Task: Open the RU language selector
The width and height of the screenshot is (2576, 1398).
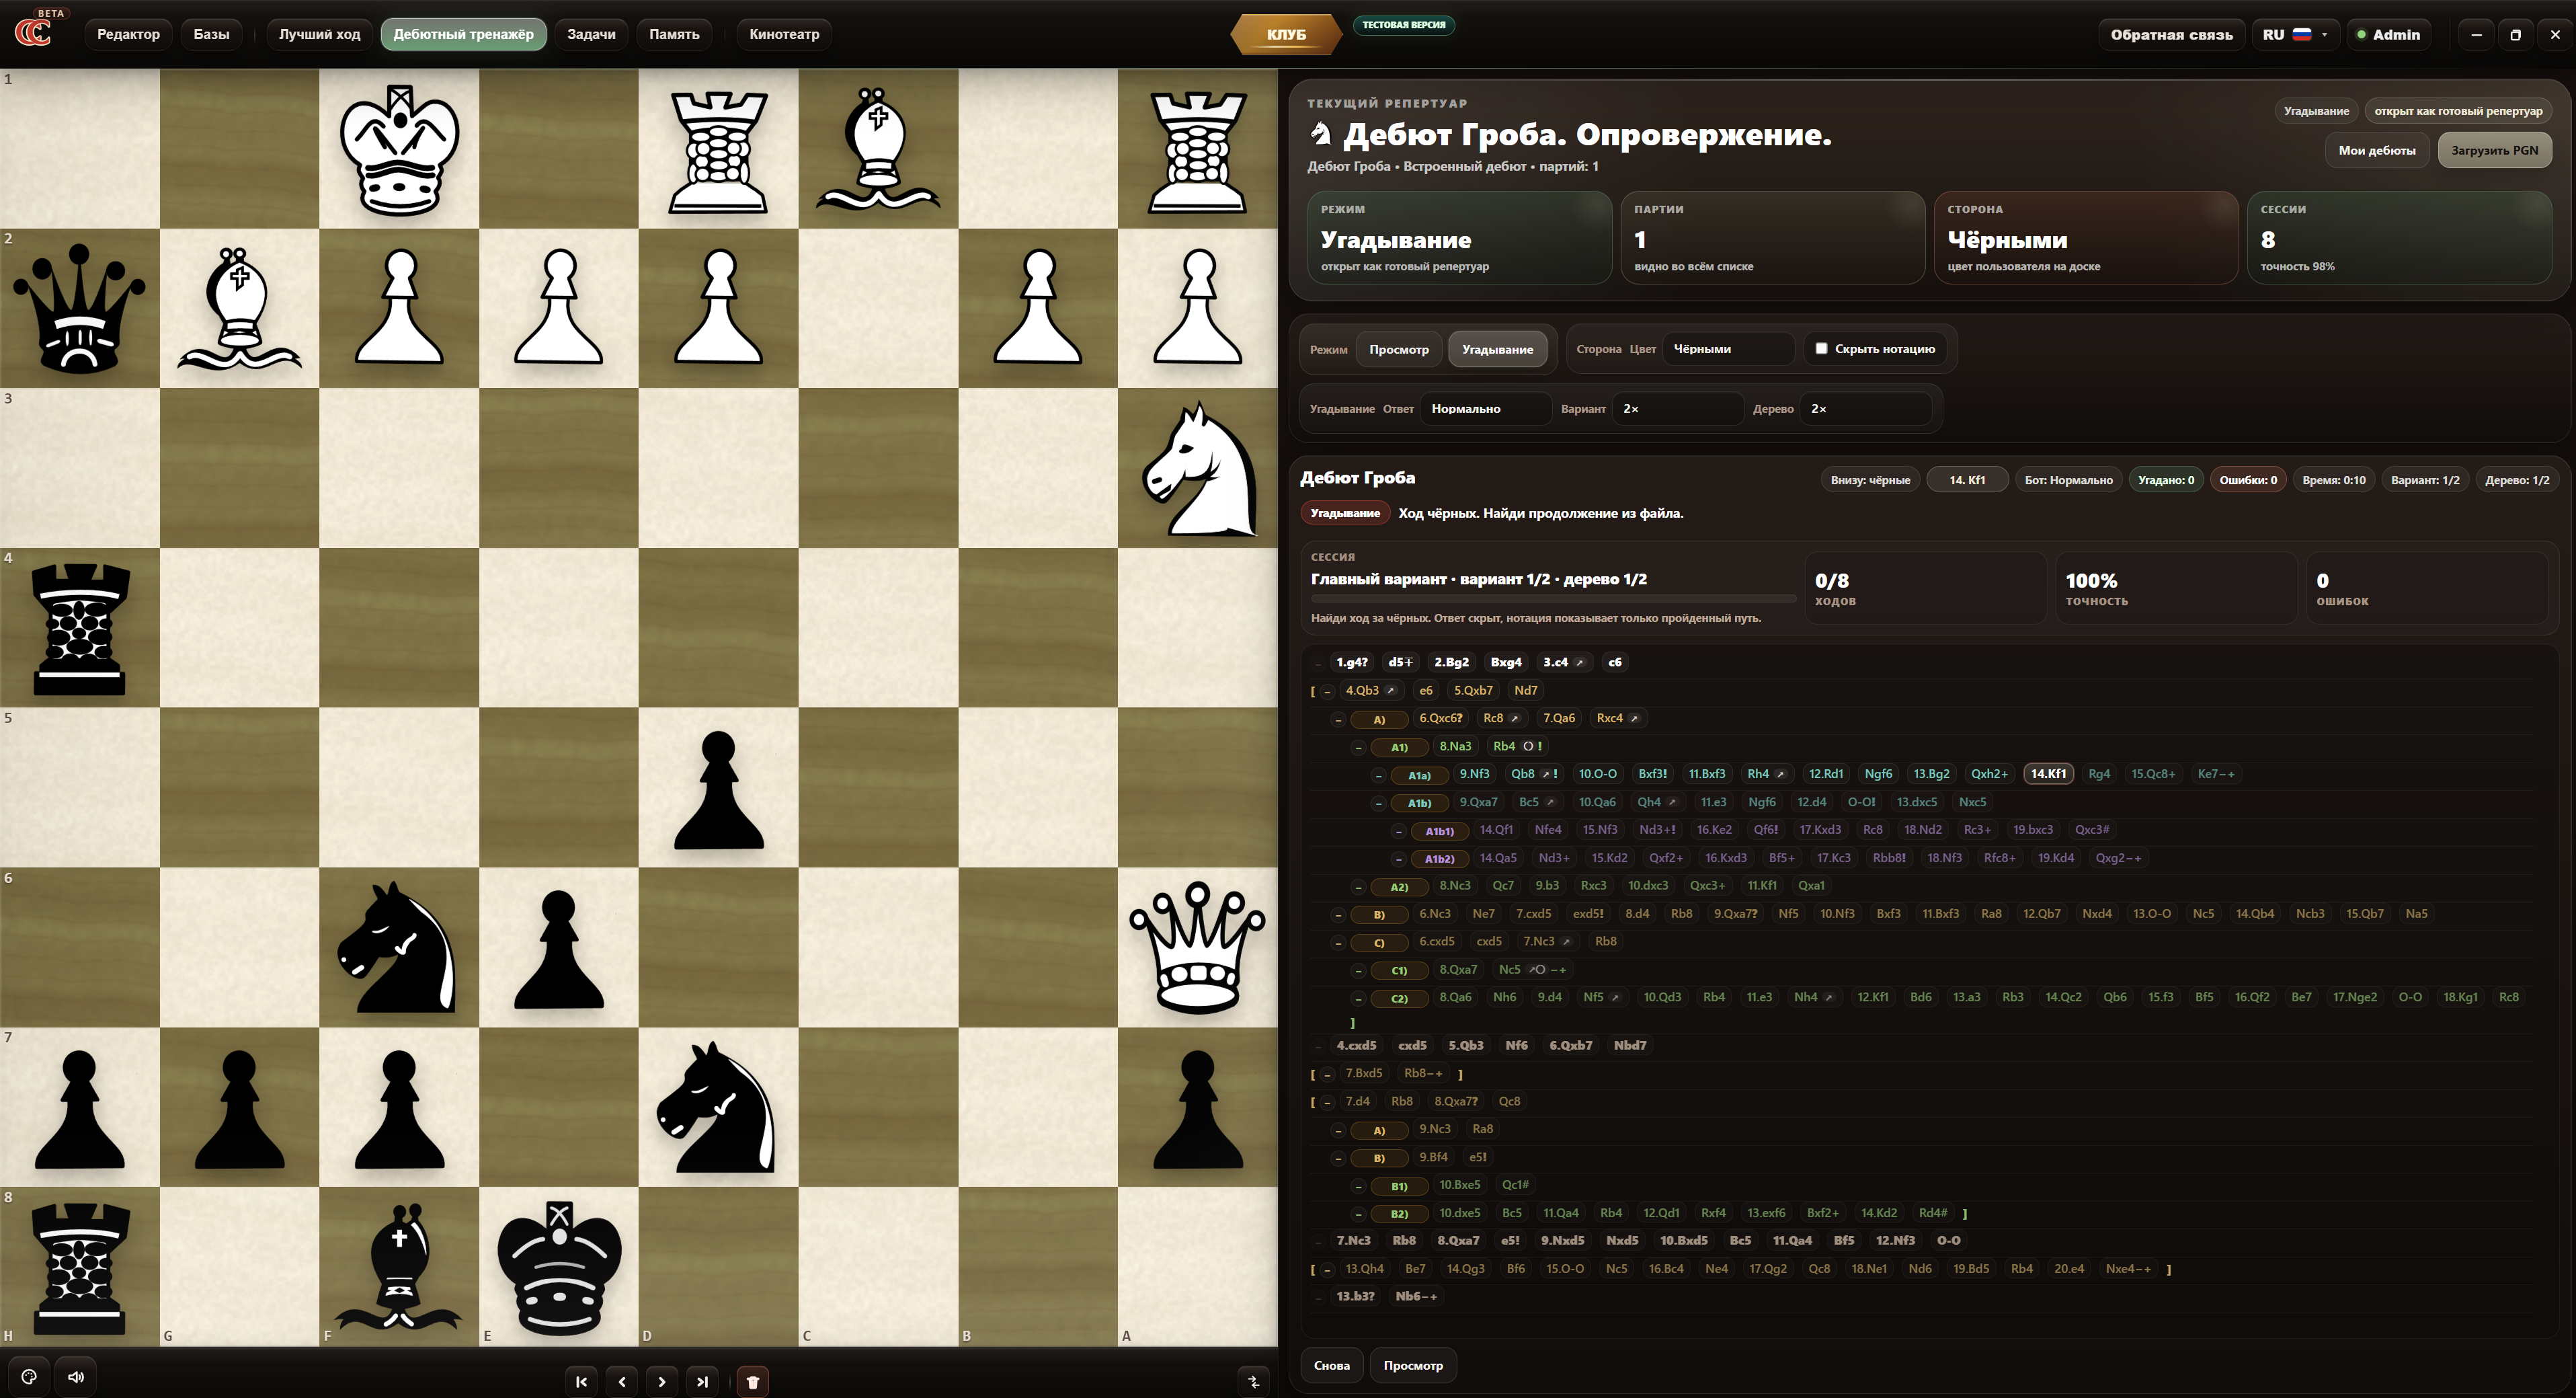Action: (x=2295, y=34)
